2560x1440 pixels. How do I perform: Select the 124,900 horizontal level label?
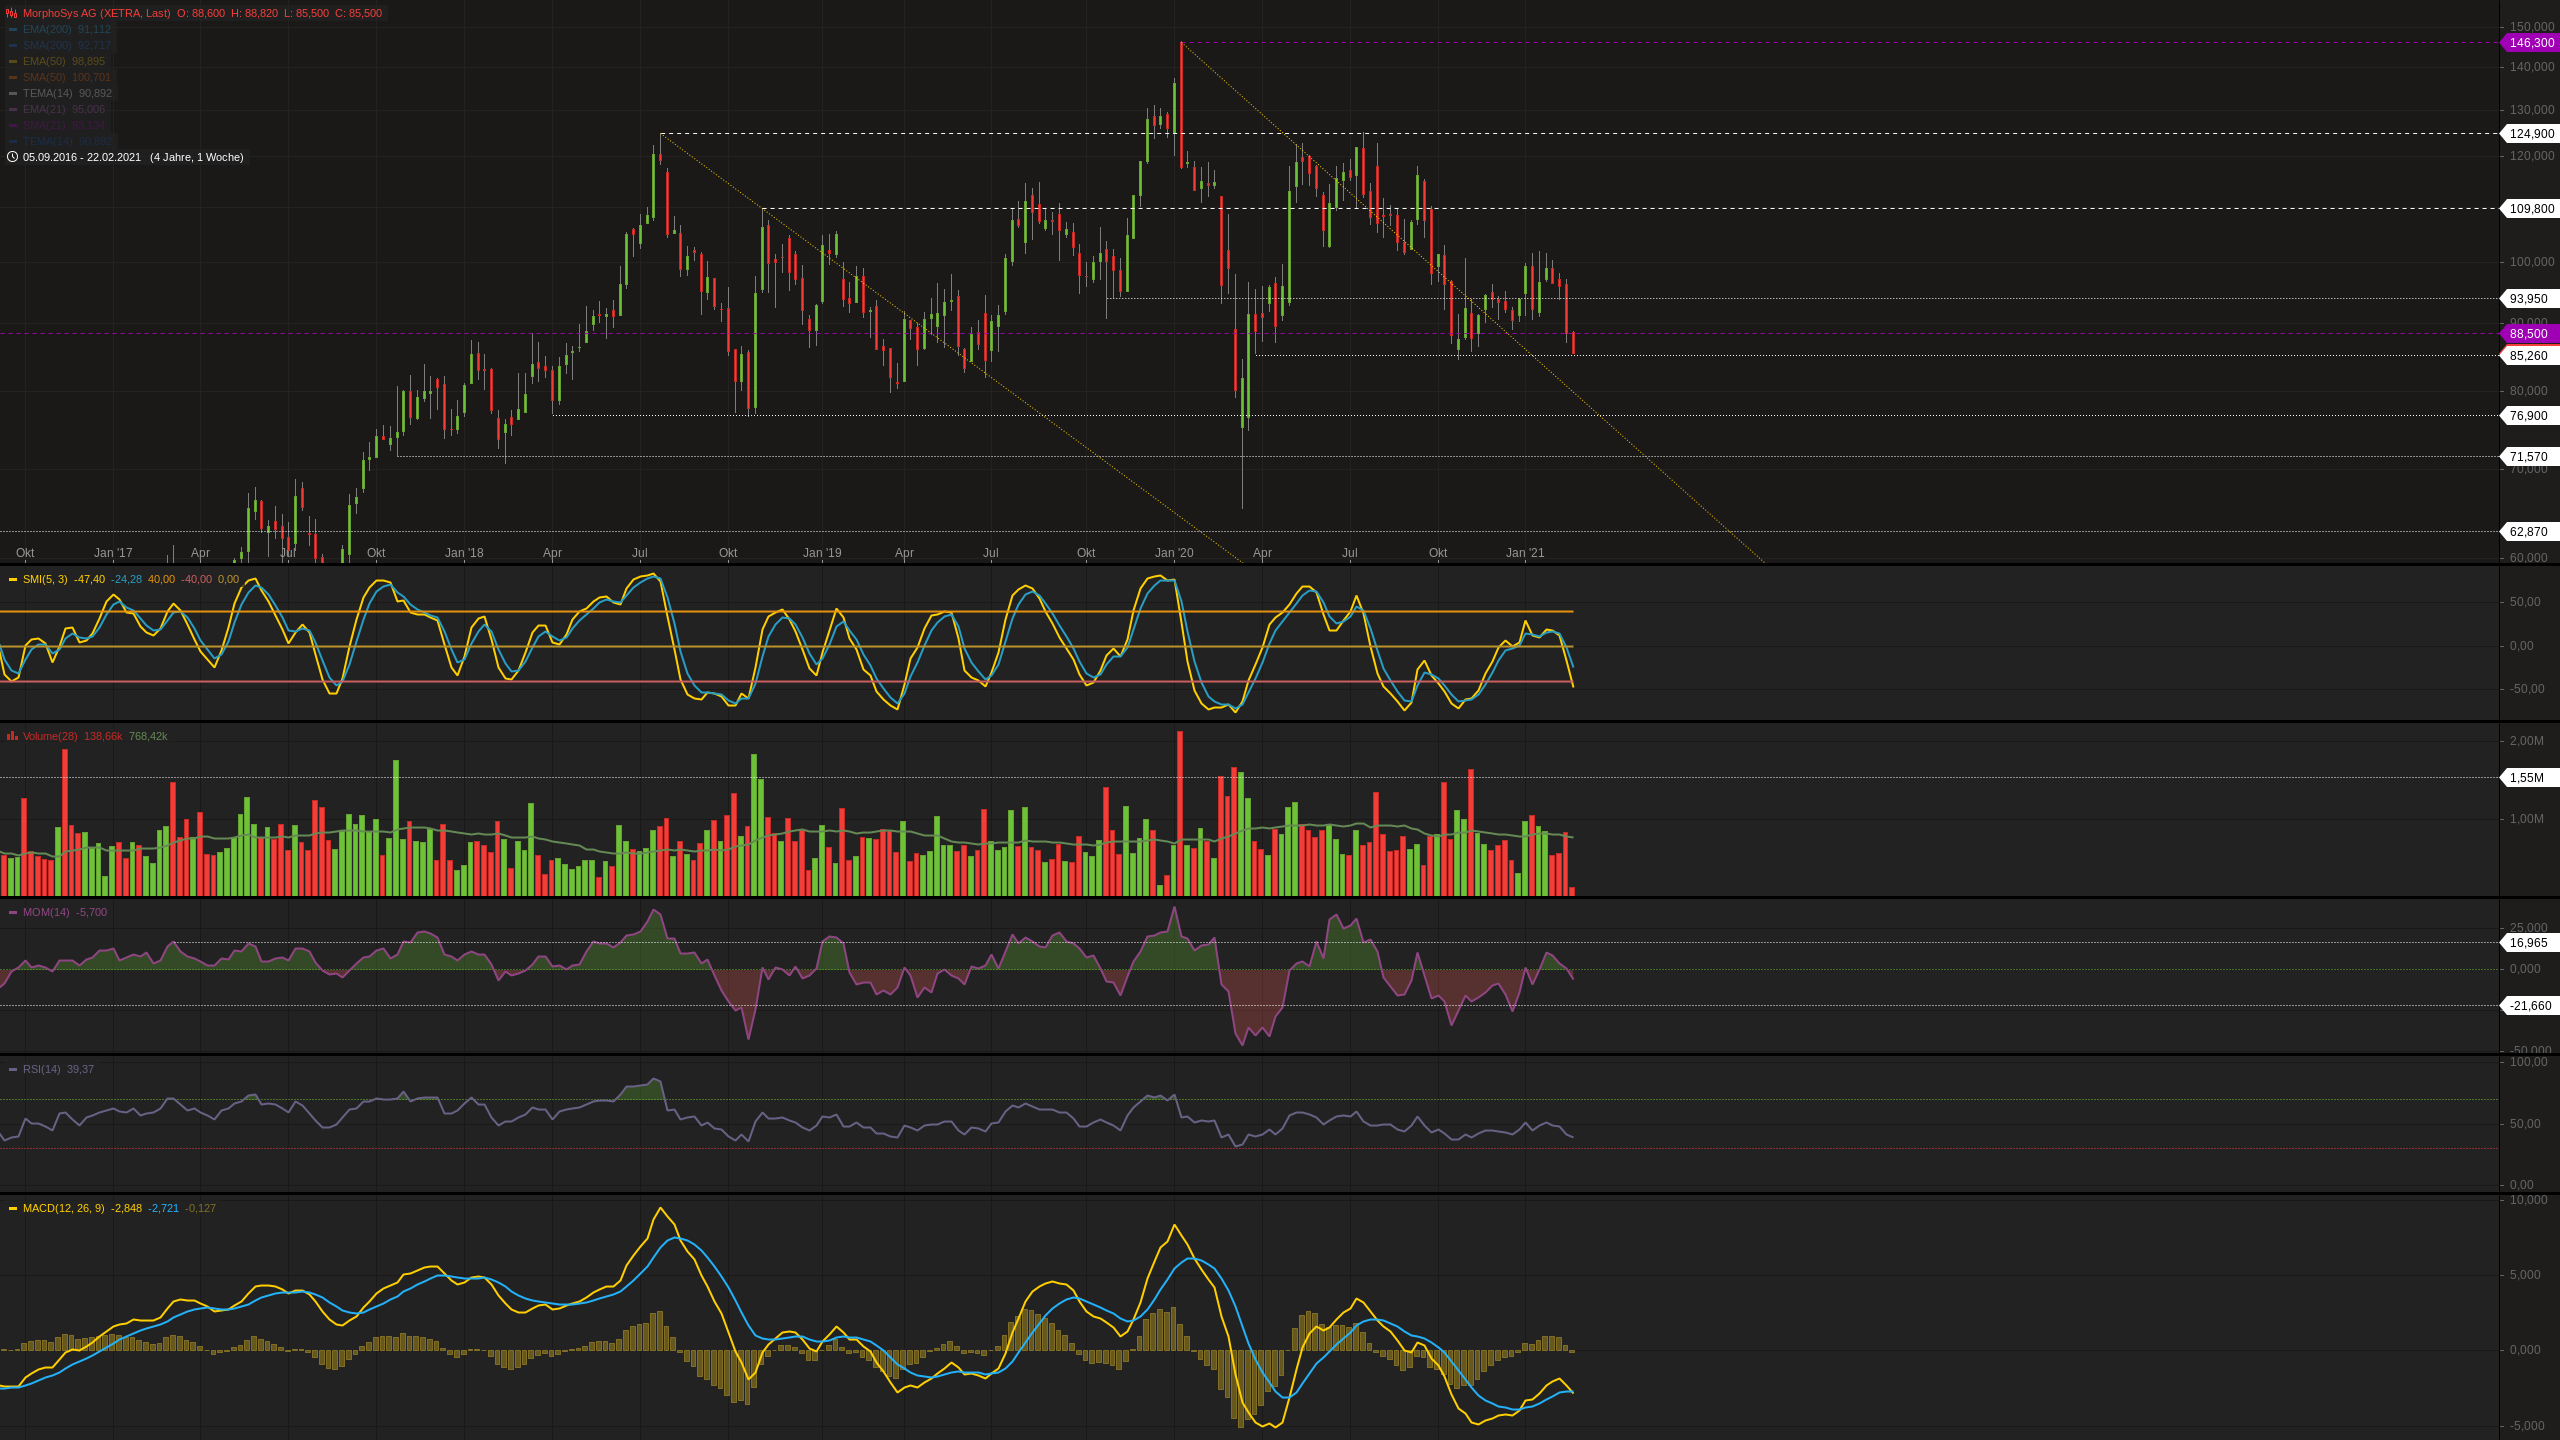[2531, 134]
